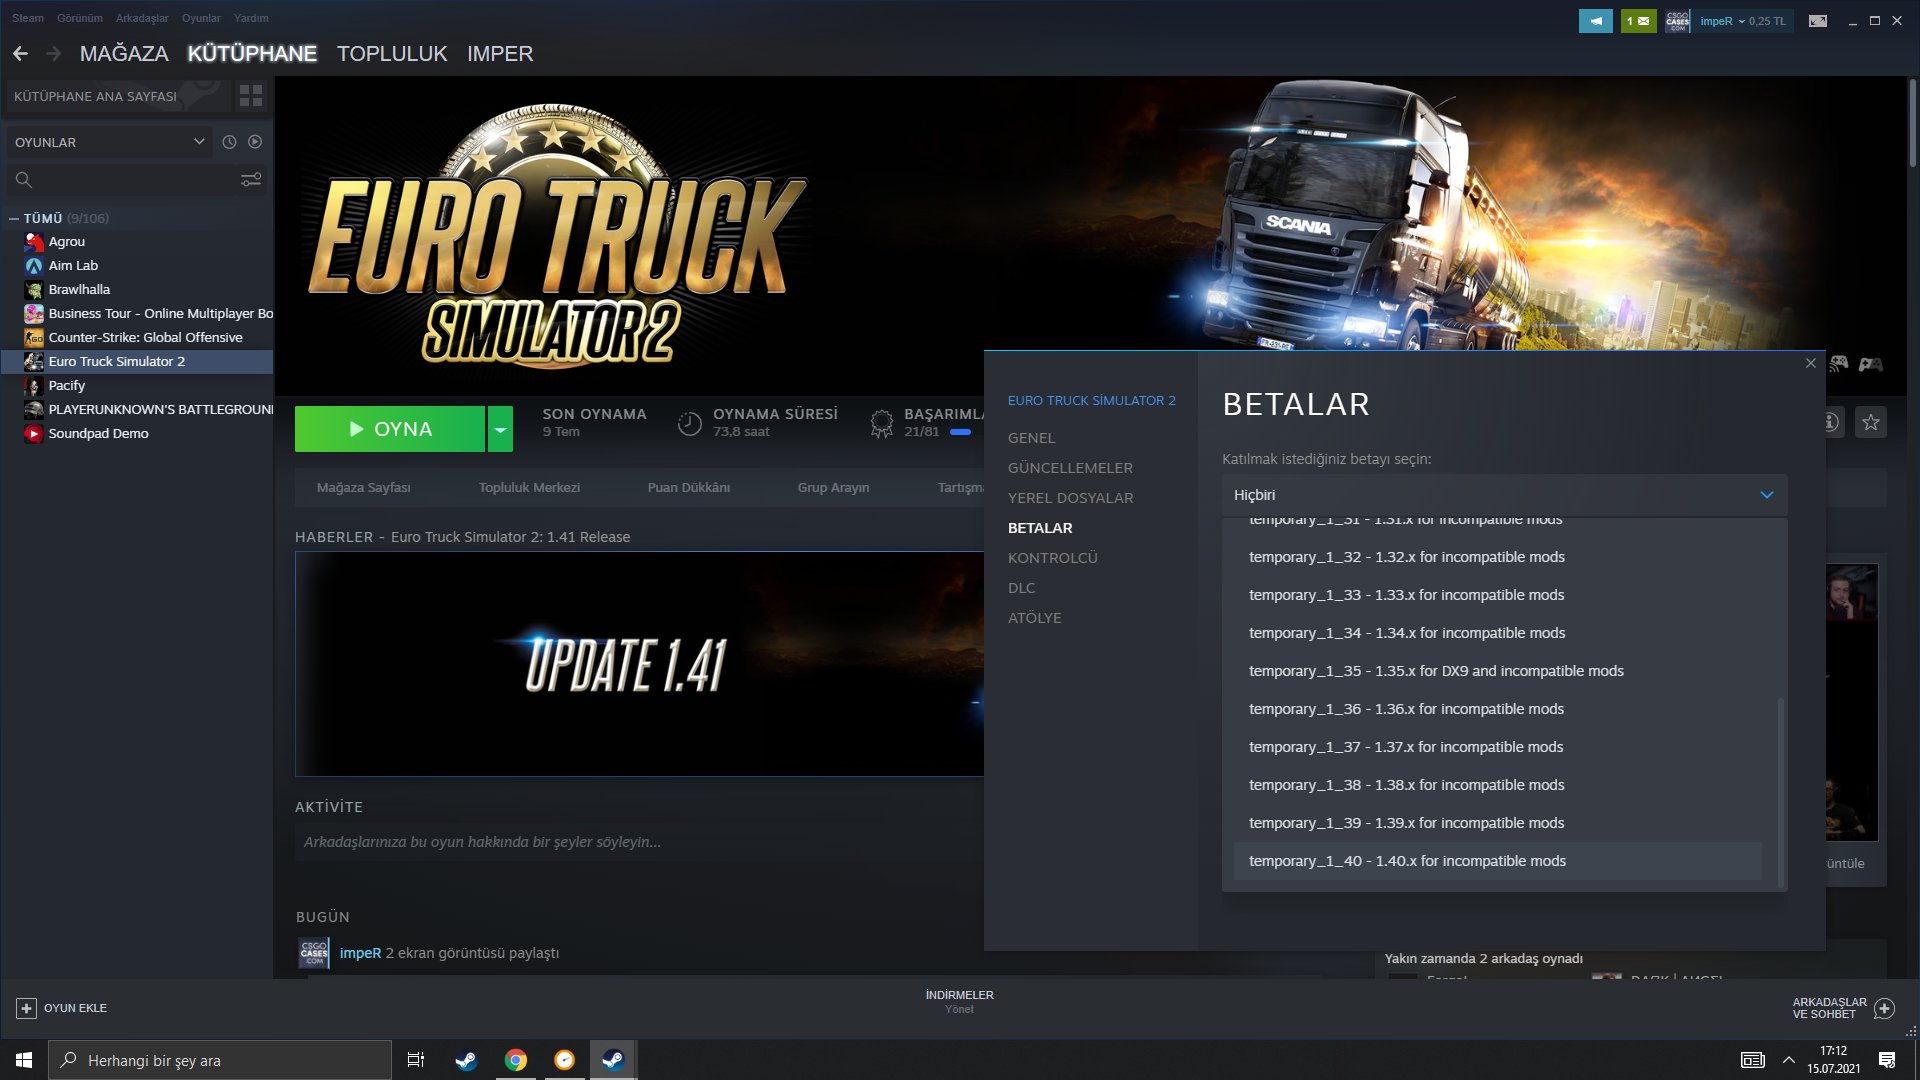Open advanced filter settings icon

pyautogui.click(x=251, y=180)
